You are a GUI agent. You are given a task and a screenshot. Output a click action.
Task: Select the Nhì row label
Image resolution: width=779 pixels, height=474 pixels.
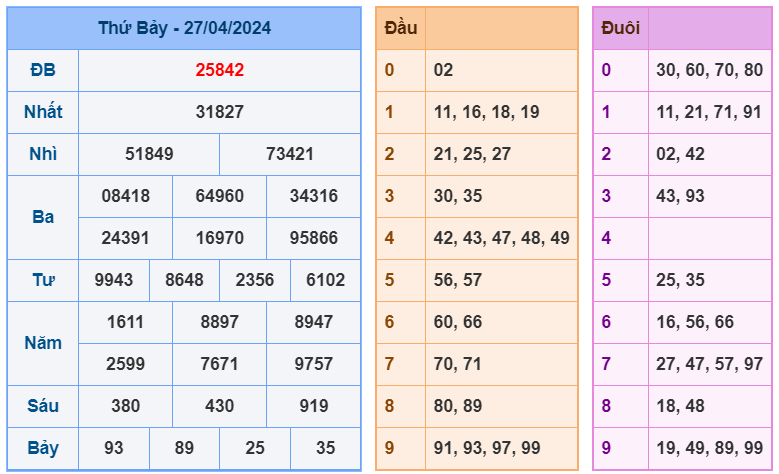click(43, 154)
